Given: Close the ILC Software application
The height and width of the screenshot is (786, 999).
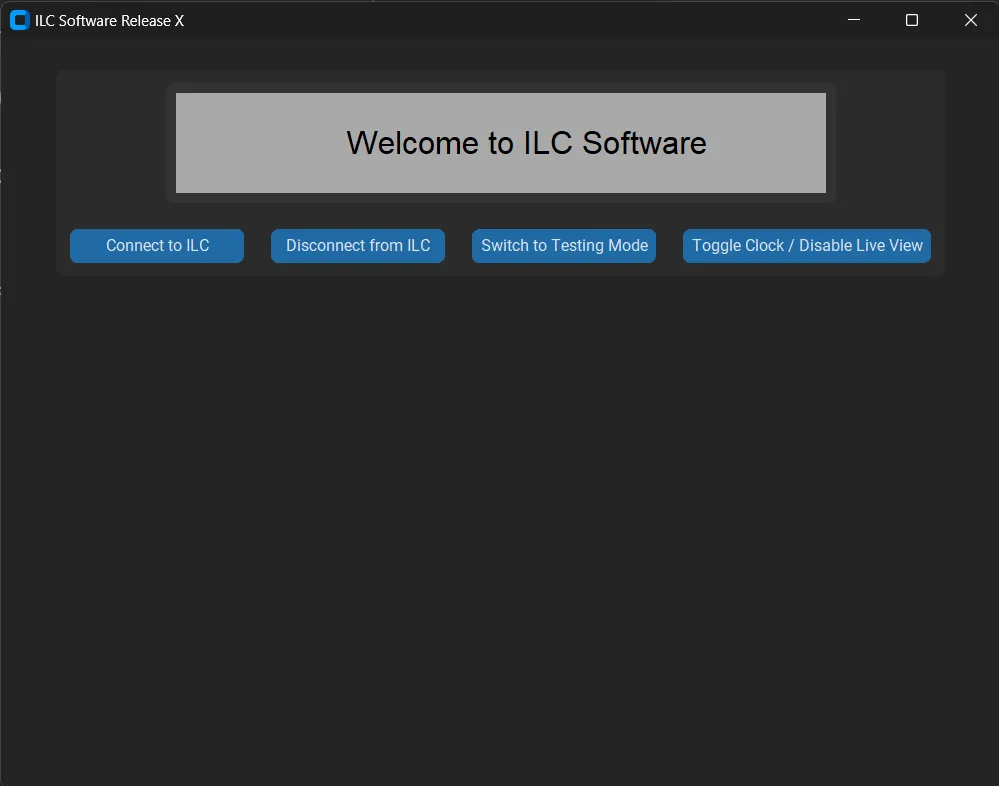Looking at the screenshot, I should (x=969, y=19).
